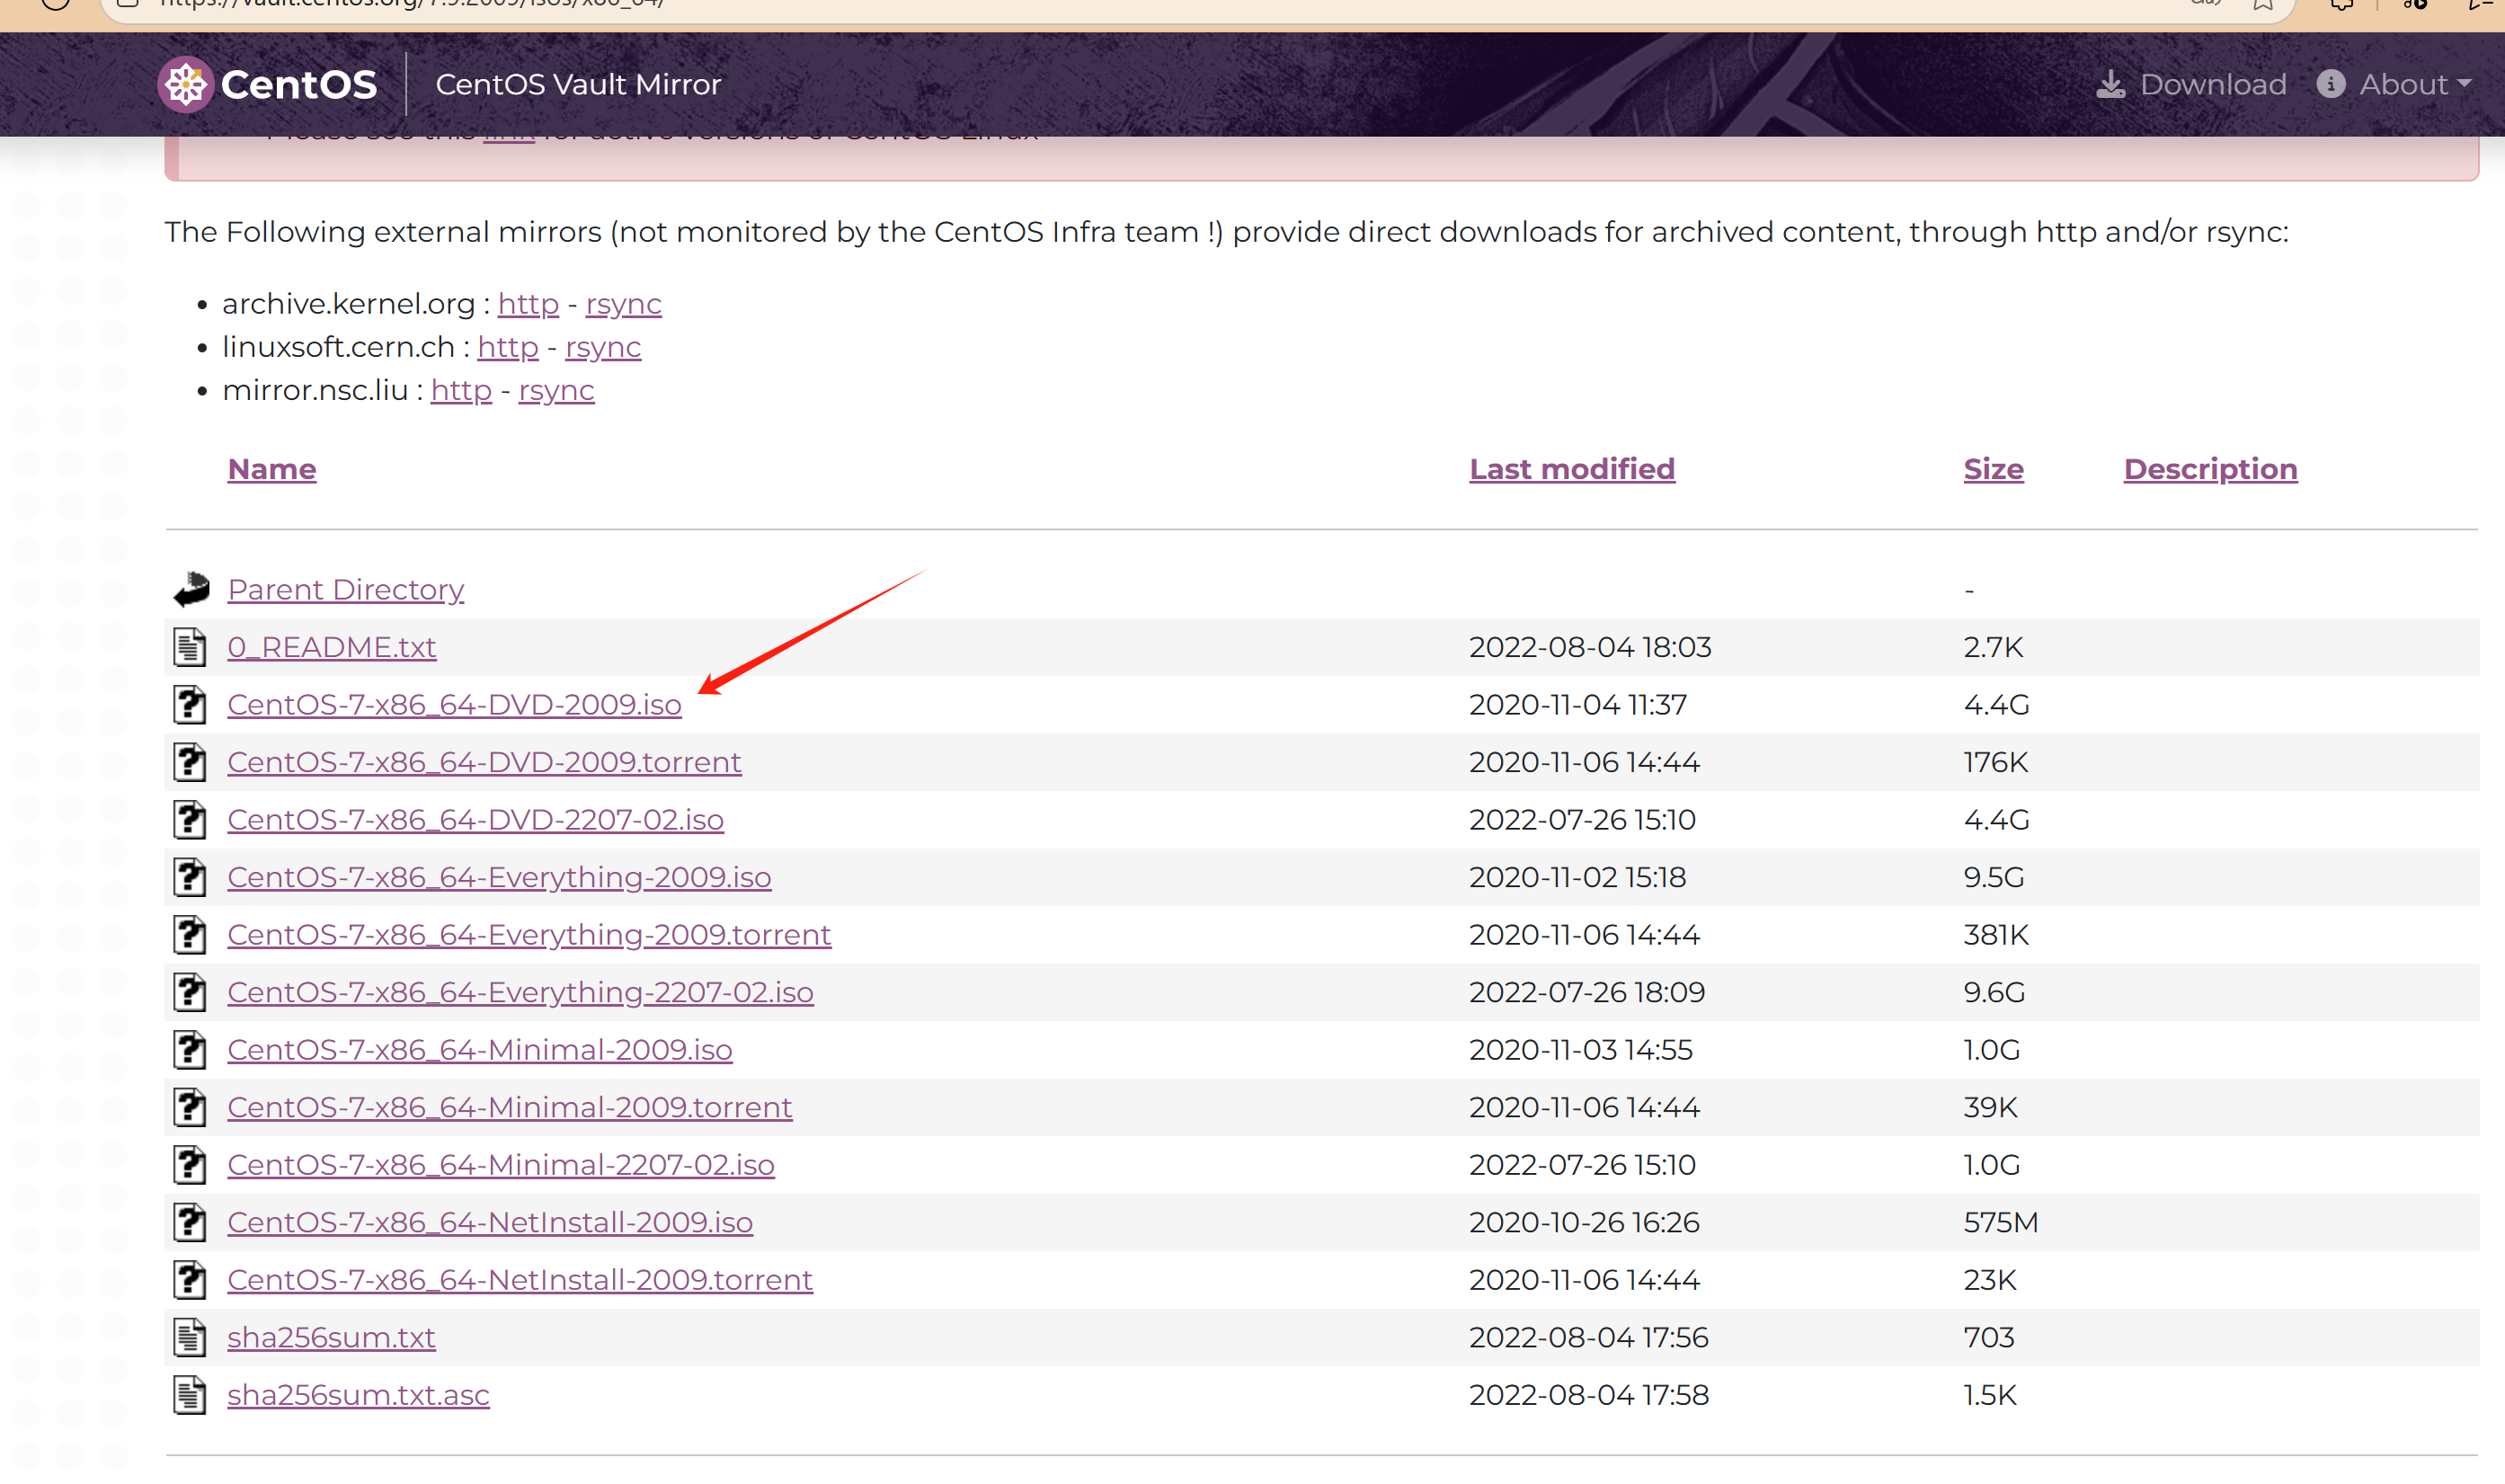Click the CentOS logo icon

coord(185,85)
